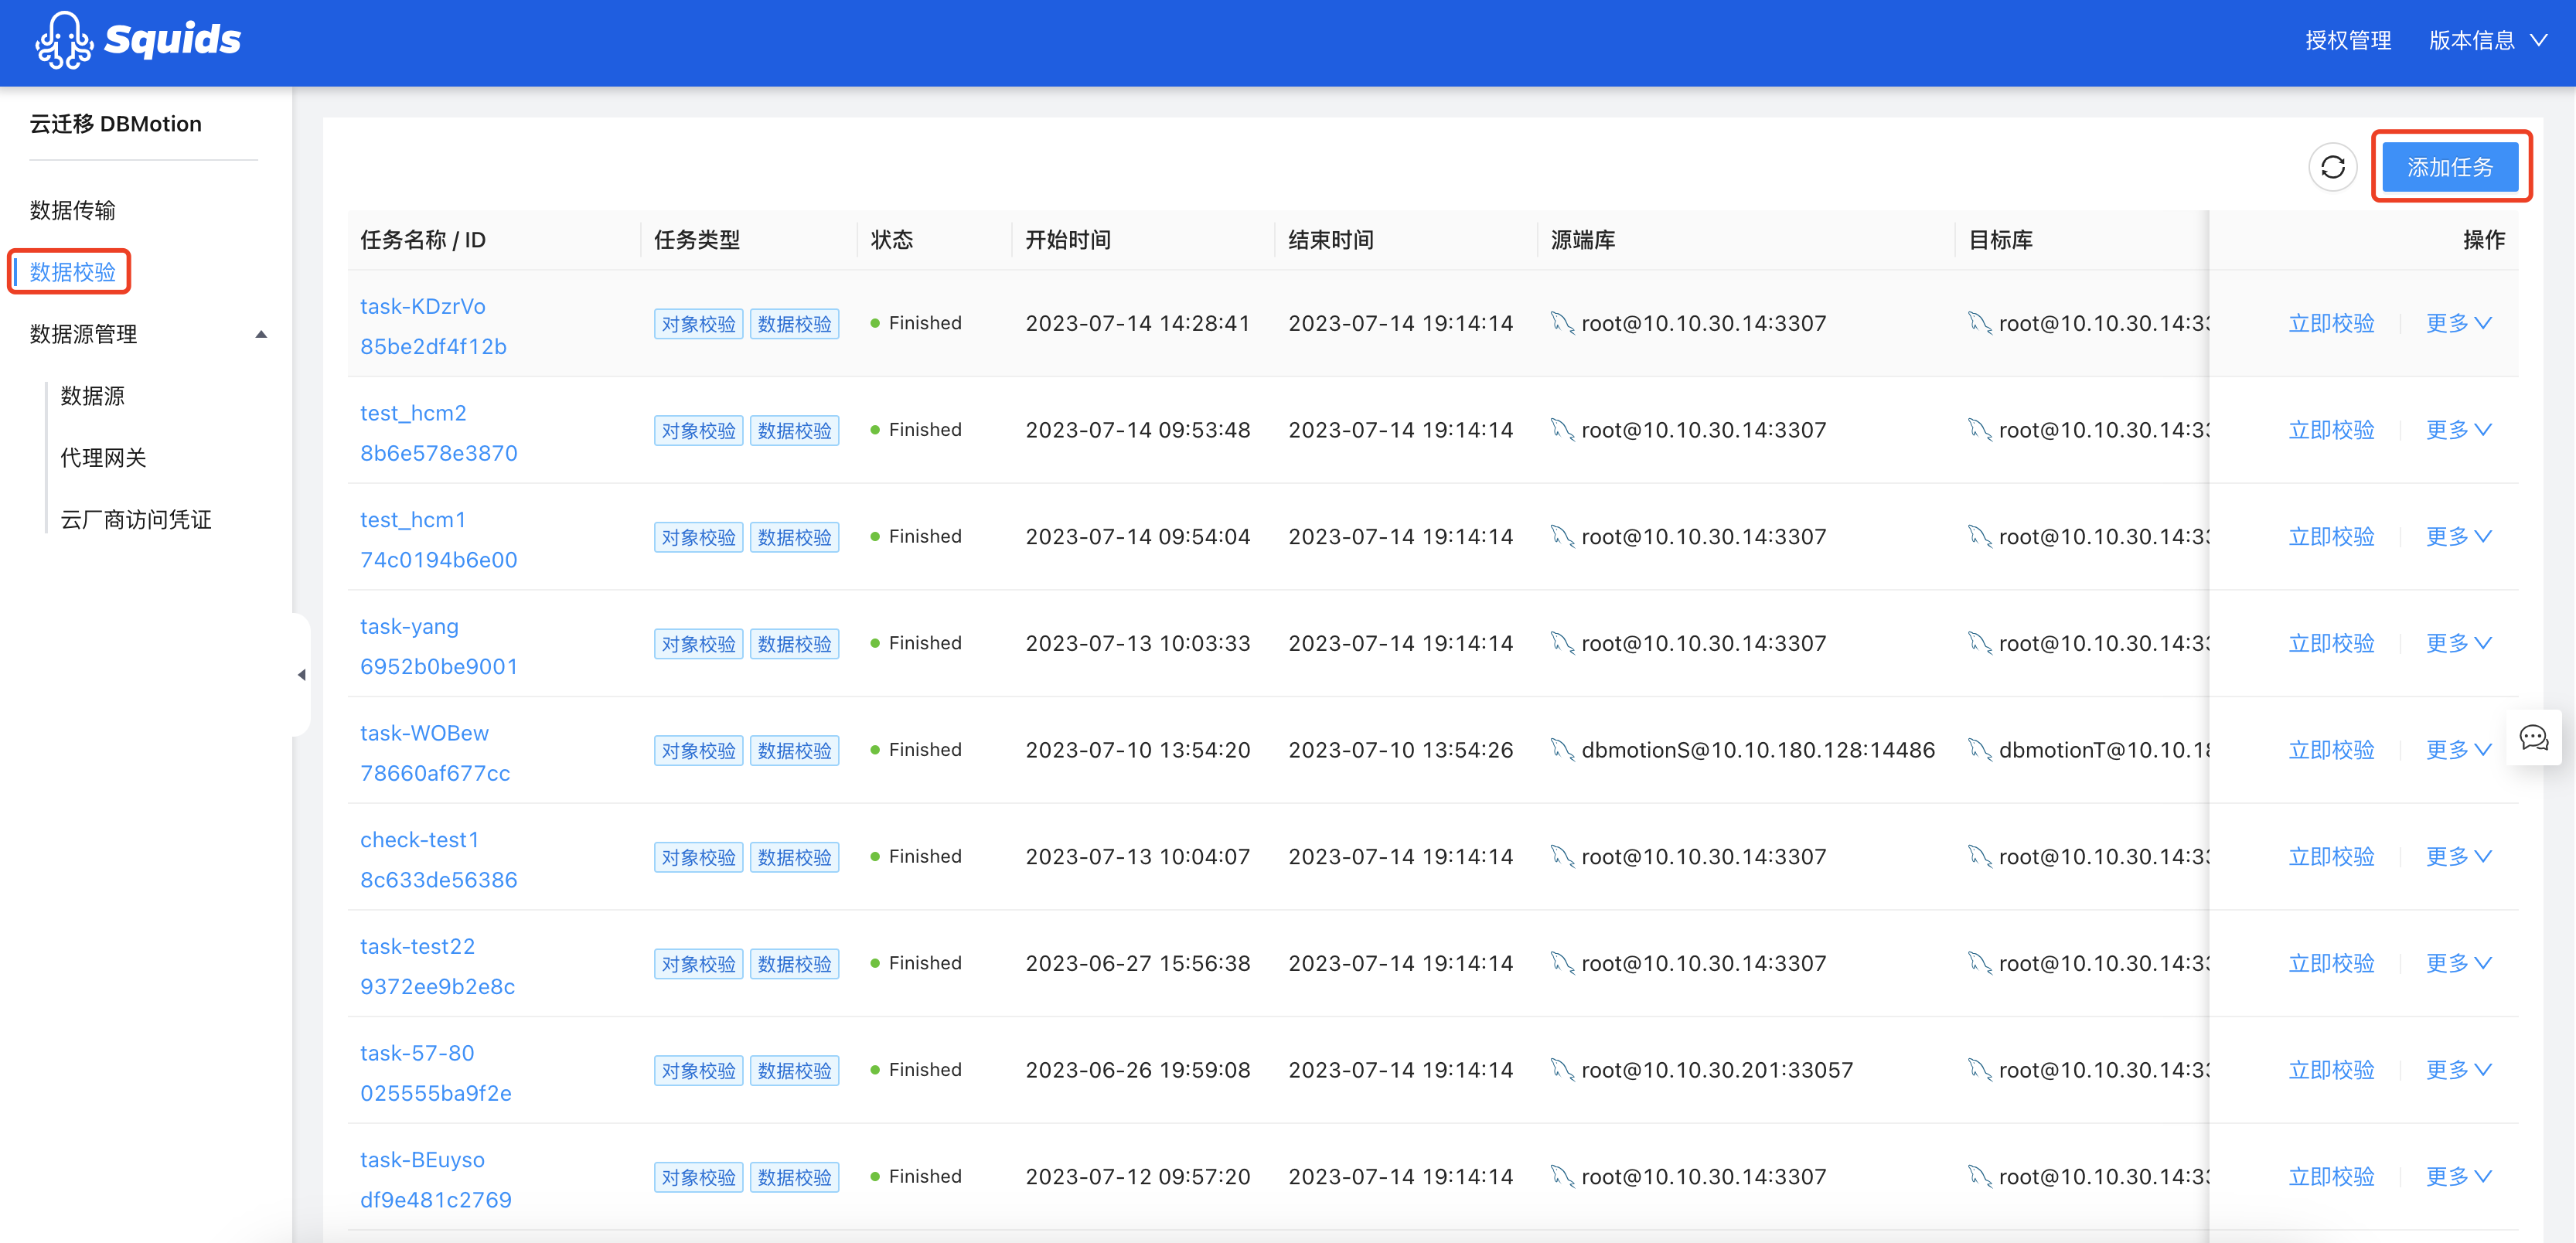
Task: Collapse the sidebar with the arrow handle
Action: [301, 675]
